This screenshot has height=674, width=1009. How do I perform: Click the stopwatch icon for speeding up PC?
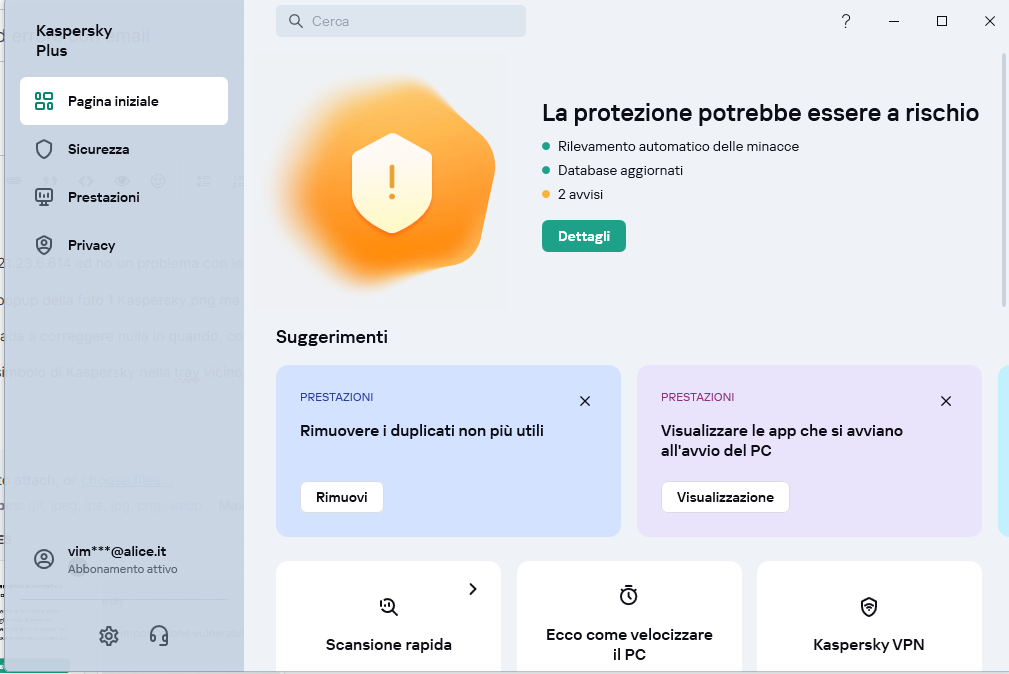[x=628, y=596]
